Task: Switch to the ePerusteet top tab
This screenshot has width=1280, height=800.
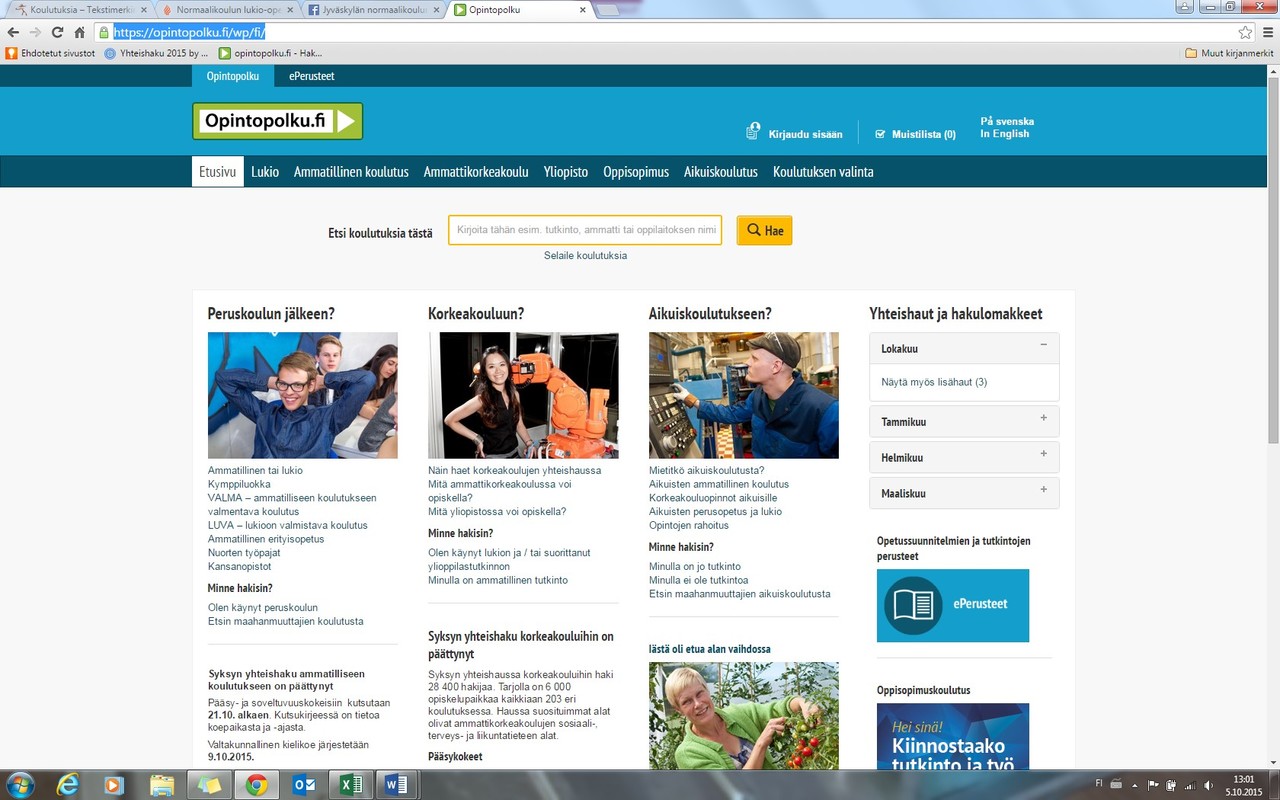Action: pyautogui.click(x=311, y=76)
